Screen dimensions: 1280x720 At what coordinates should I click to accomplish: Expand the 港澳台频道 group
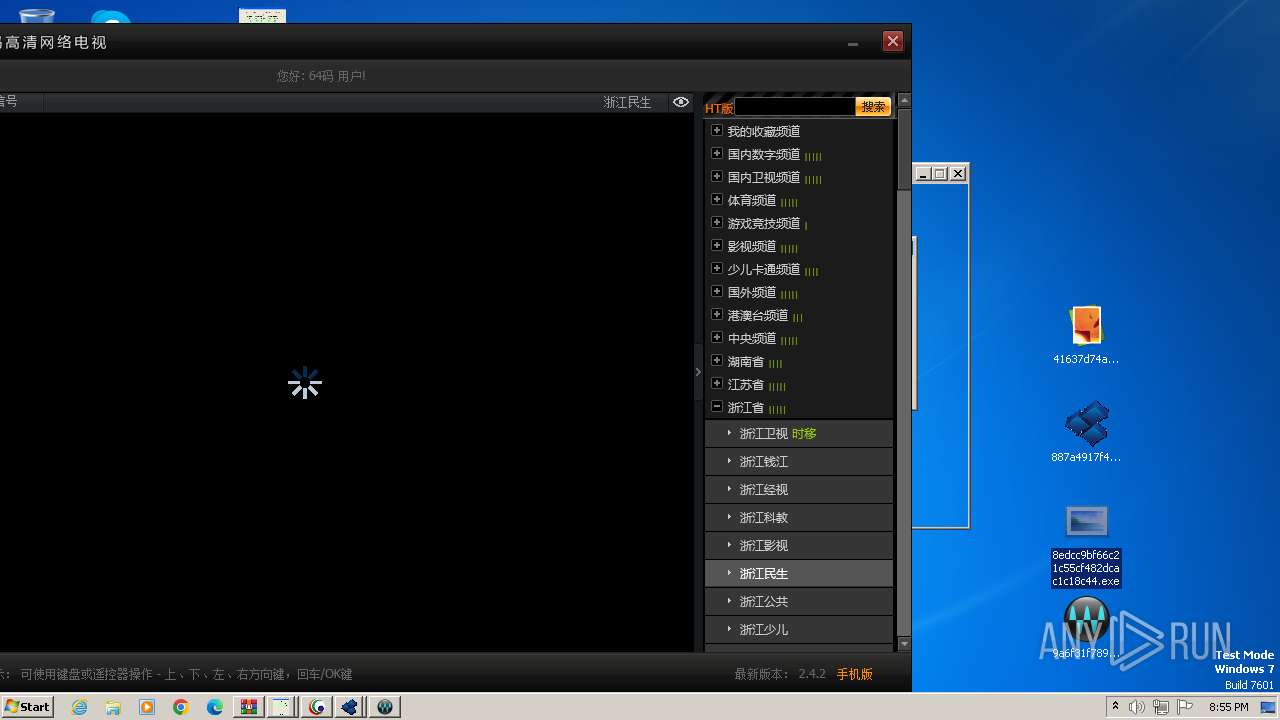tap(717, 315)
